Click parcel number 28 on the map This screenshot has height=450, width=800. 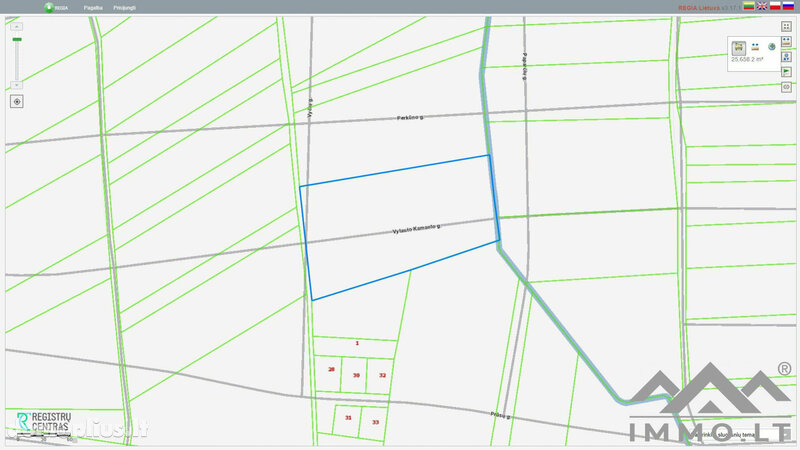(332, 369)
